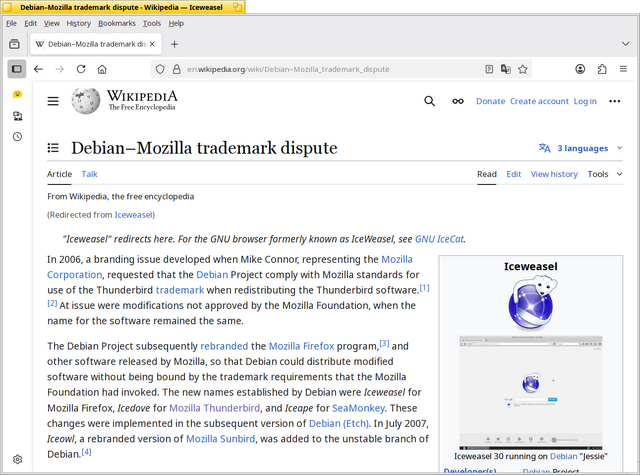Translate this page using the translate icon
Viewport: 640px width, 475px height.
click(x=506, y=69)
